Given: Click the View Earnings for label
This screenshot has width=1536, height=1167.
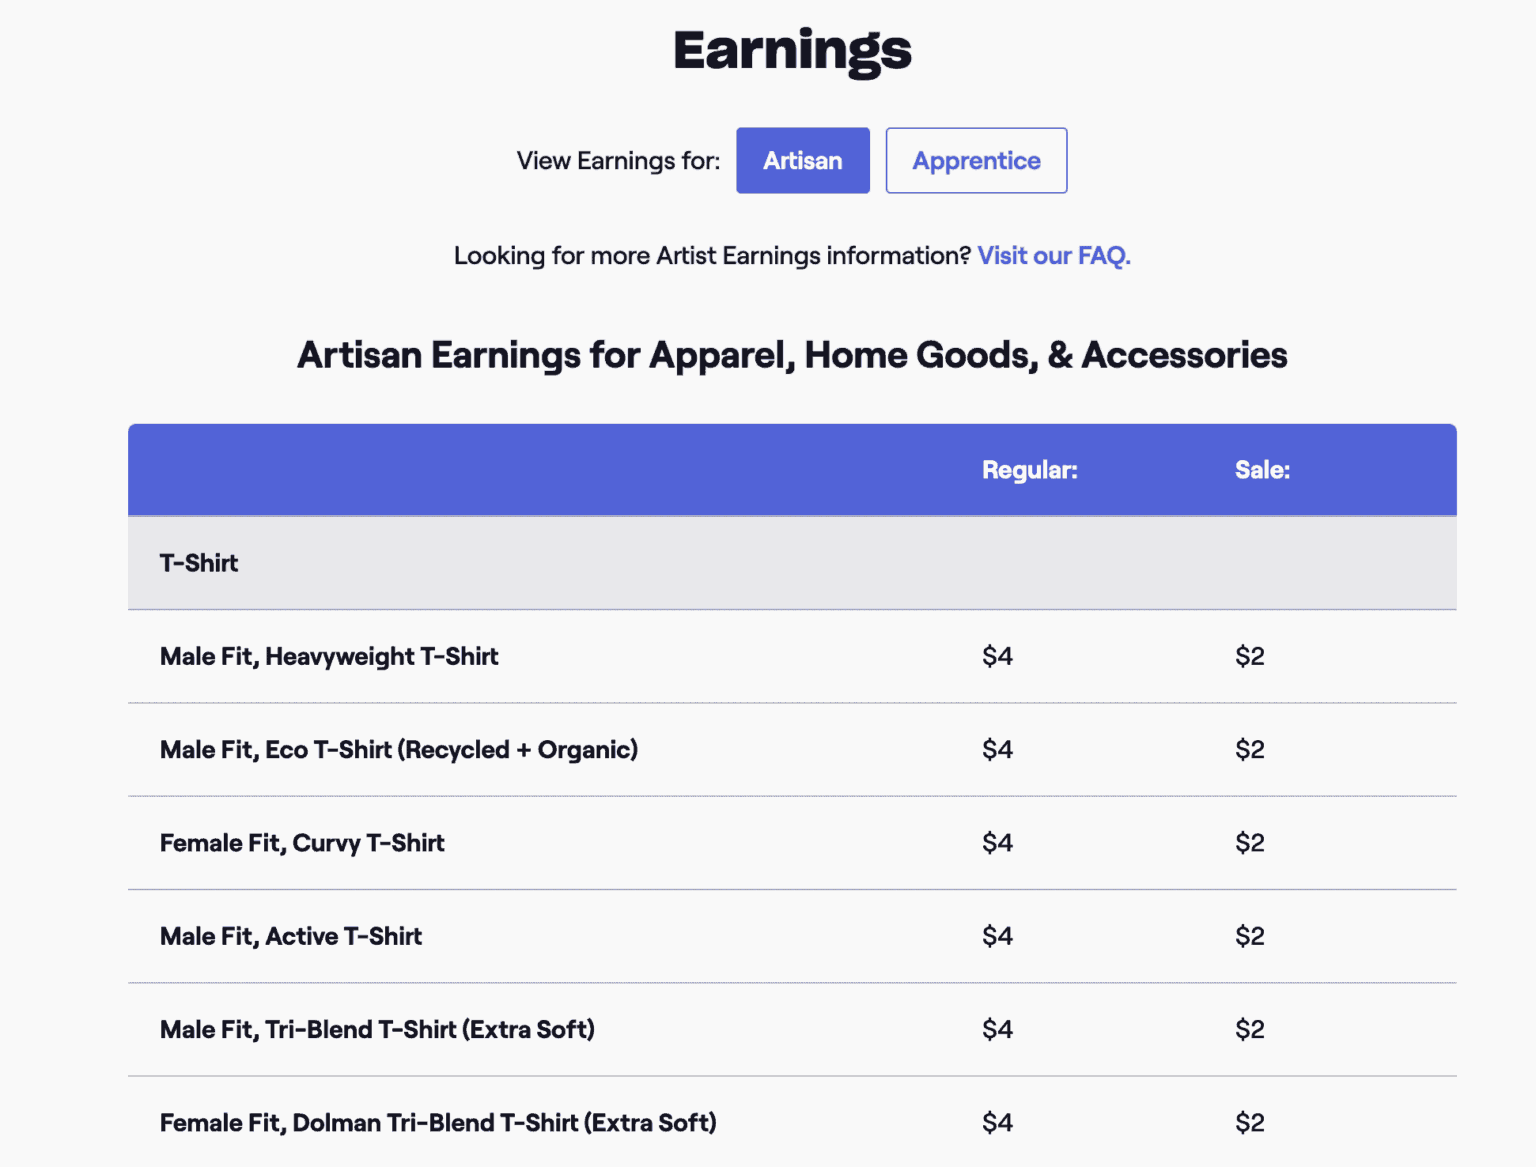Looking at the screenshot, I should [x=617, y=160].
